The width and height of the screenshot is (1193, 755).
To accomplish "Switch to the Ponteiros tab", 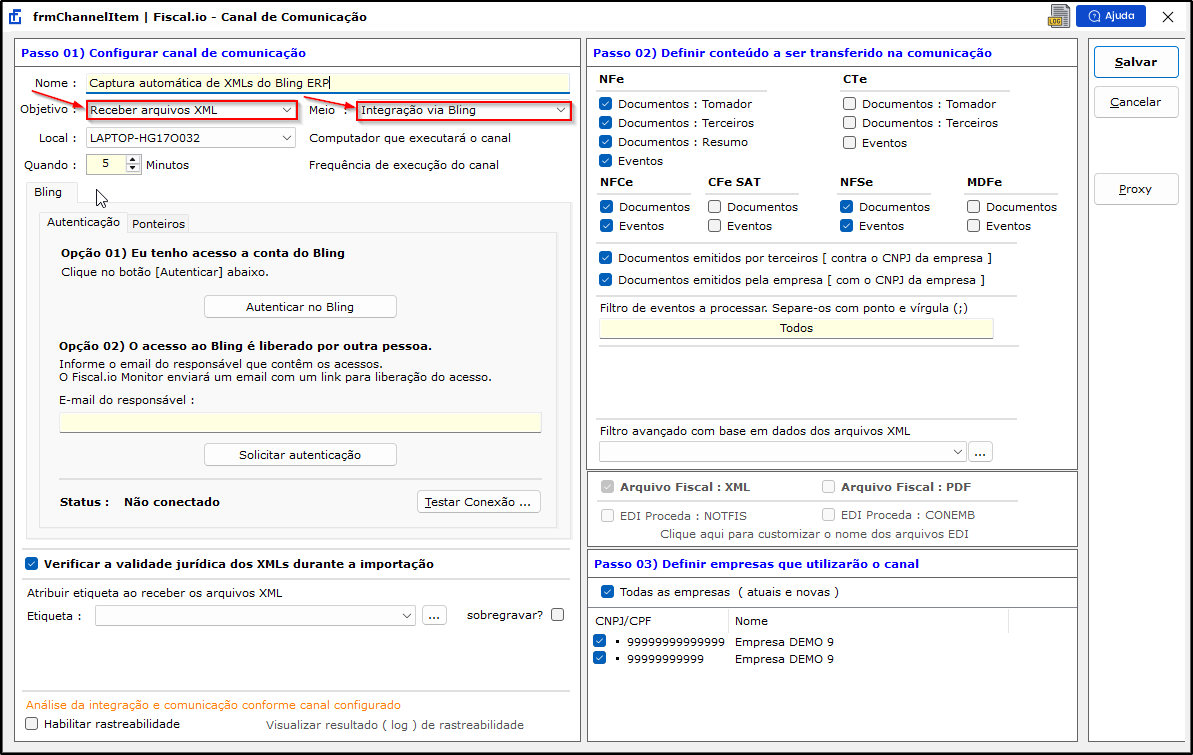I will coord(158,224).
